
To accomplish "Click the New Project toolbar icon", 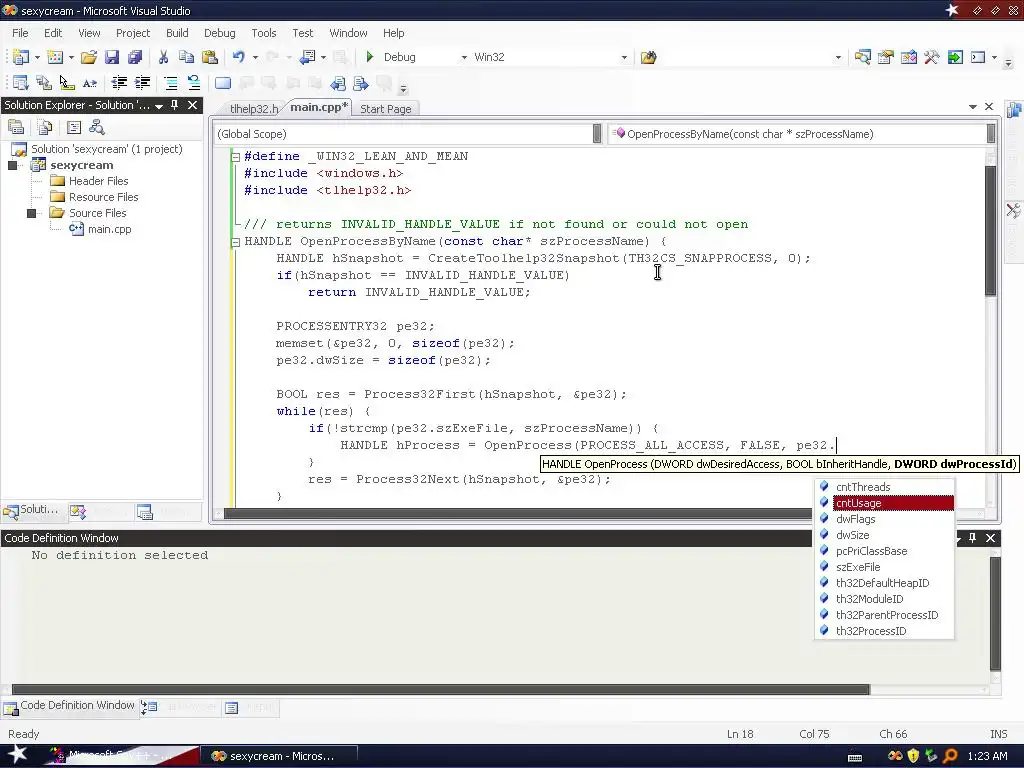I will pos(20,57).
